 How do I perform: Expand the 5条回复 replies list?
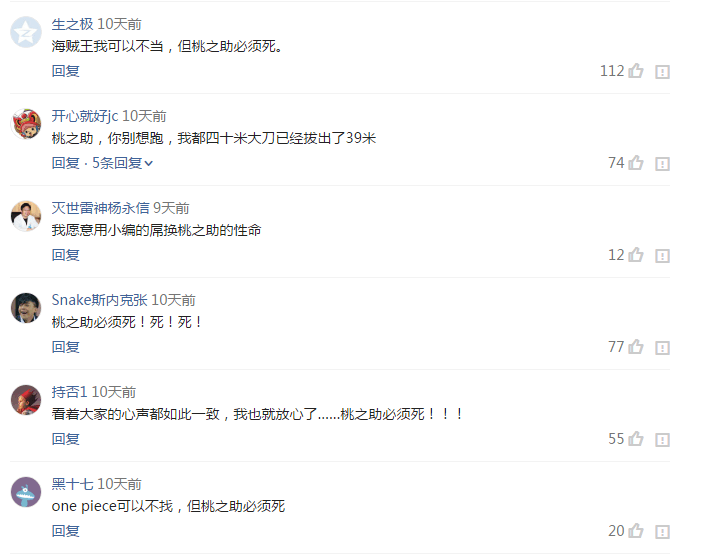click(x=122, y=163)
